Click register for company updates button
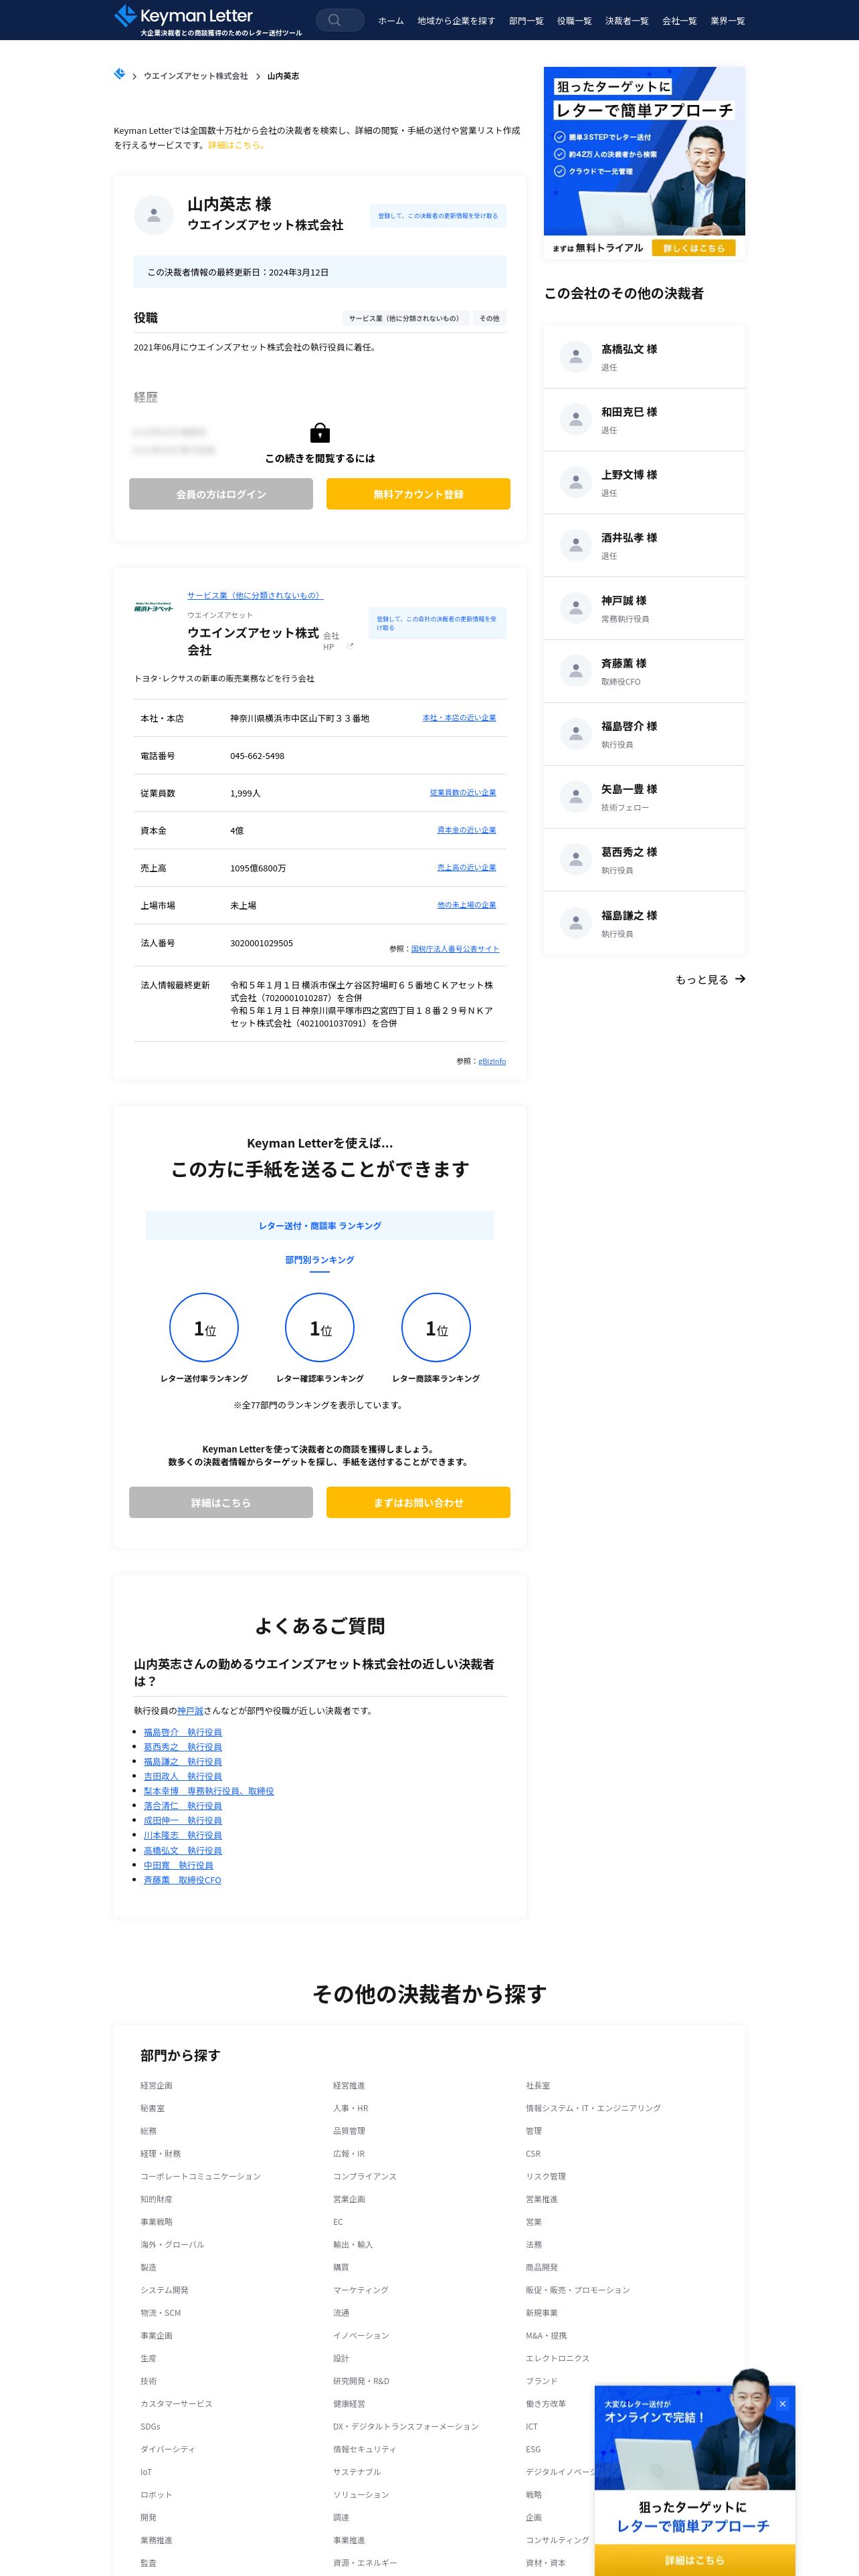The height and width of the screenshot is (2576, 859). [x=437, y=623]
